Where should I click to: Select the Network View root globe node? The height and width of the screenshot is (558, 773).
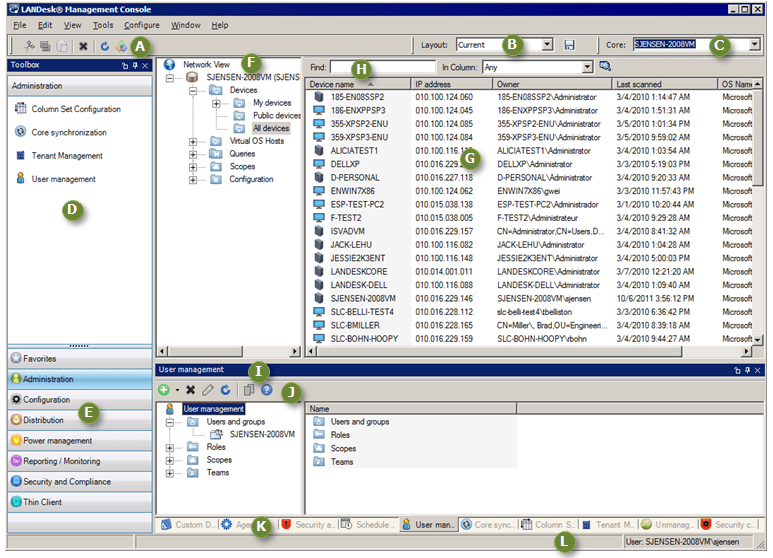coord(170,65)
